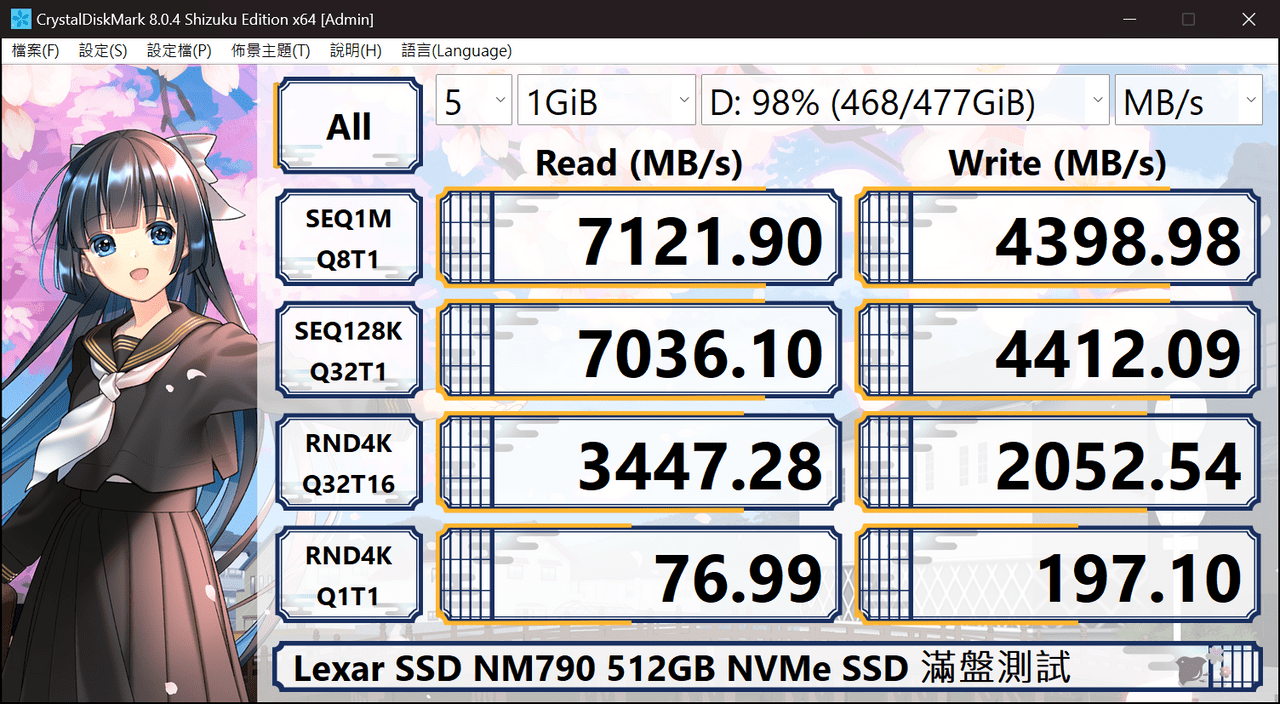
Task: Open the 說明(H) menu
Action: pos(355,51)
